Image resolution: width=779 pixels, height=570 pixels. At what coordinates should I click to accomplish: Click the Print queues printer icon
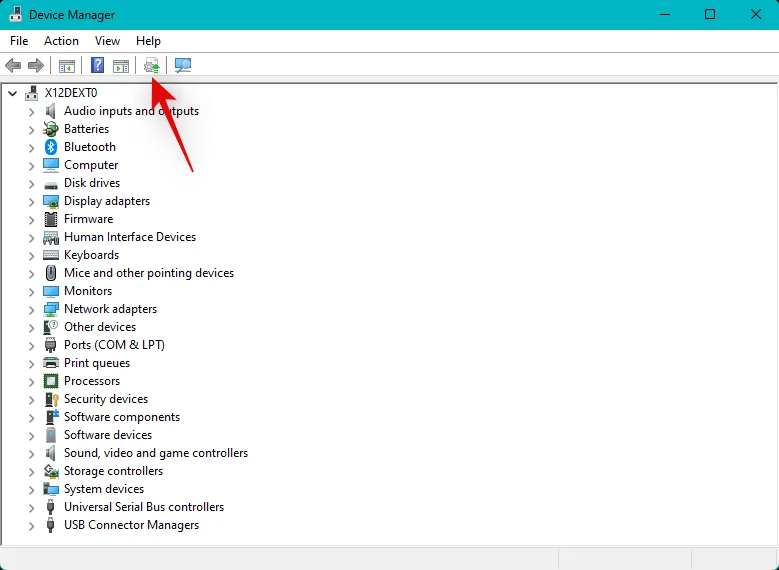pyautogui.click(x=51, y=363)
